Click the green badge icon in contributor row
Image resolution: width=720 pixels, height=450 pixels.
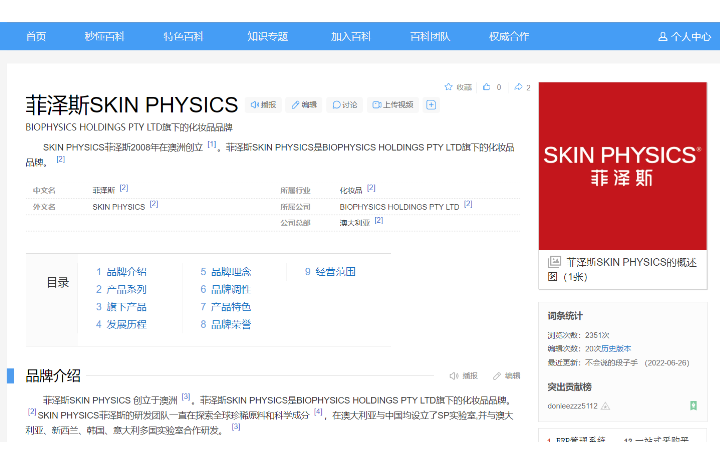click(x=693, y=405)
